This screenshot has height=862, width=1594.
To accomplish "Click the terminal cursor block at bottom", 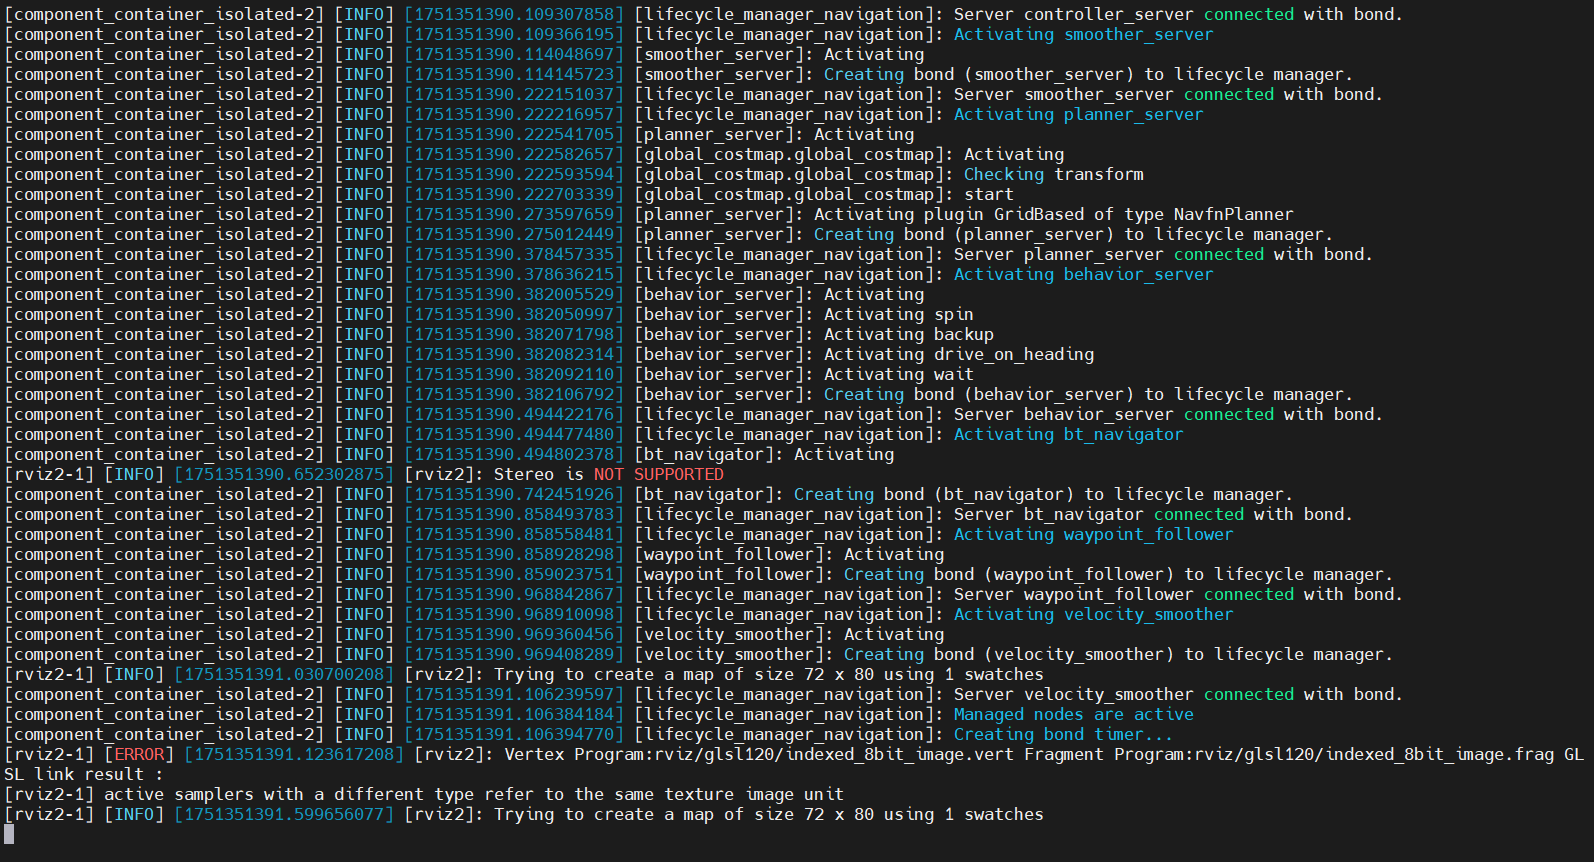I will click(x=9, y=834).
